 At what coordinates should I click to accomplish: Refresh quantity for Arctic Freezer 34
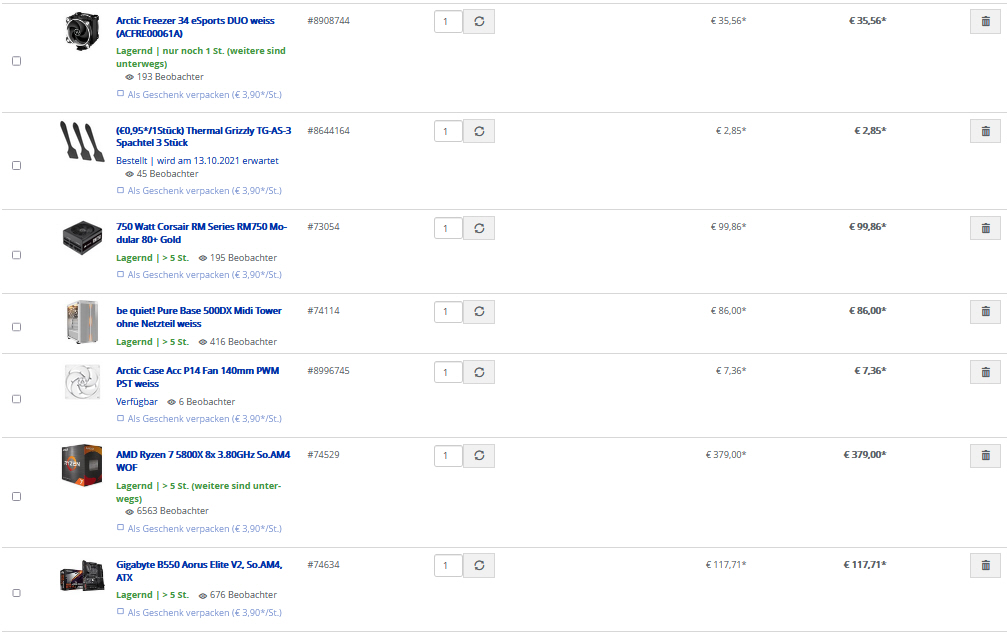point(479,21)
